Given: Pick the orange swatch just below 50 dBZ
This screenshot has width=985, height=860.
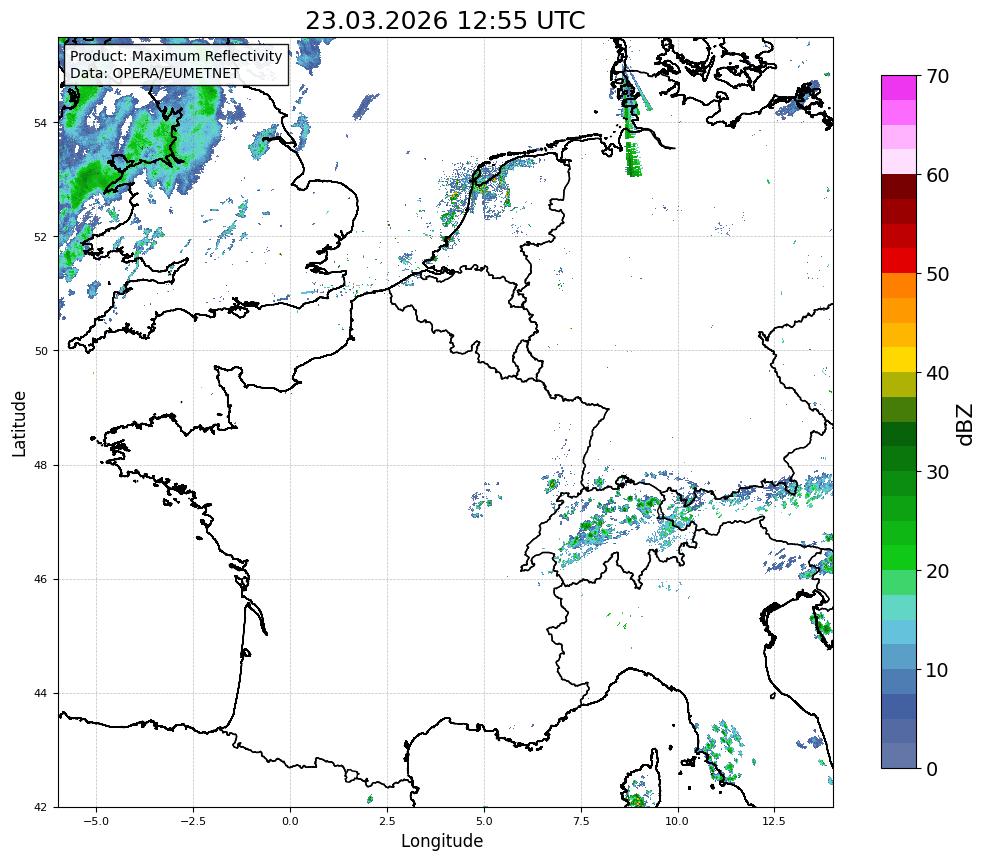Looking at the screenshot, I should (899, 286).
